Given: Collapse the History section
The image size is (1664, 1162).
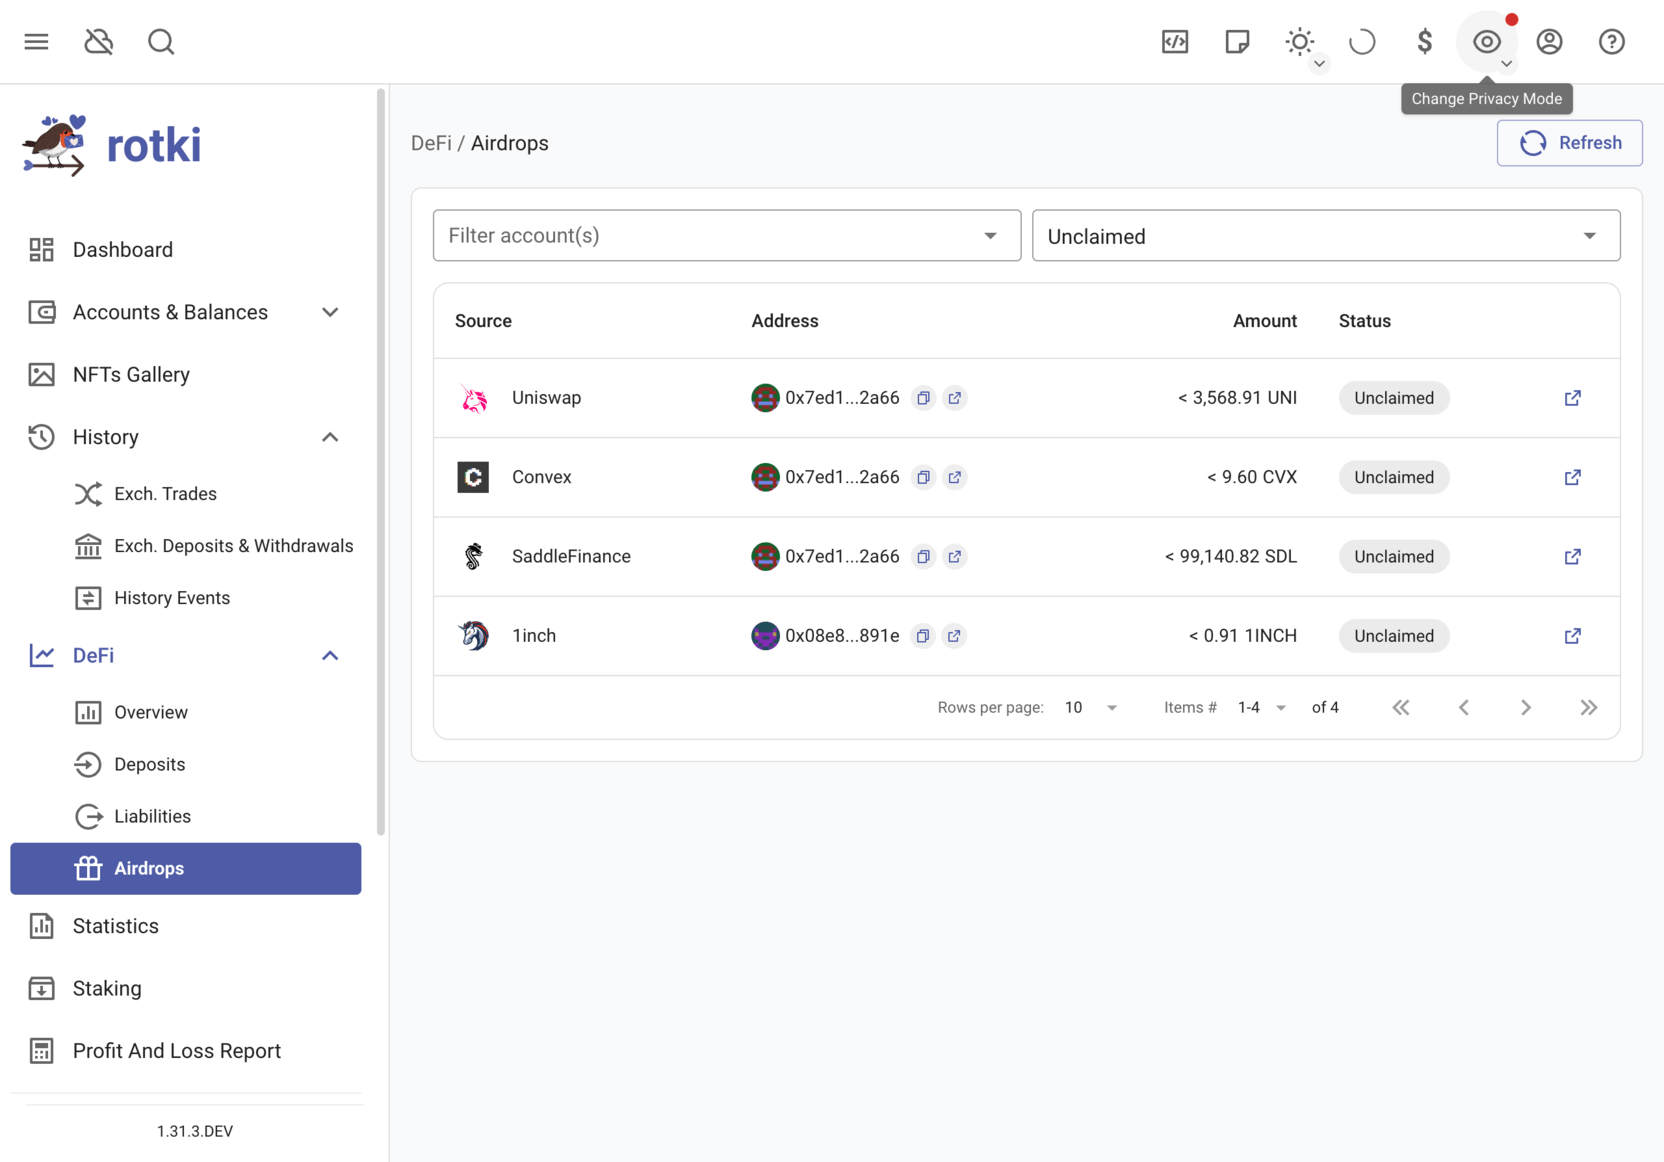Looking at the screenshot, I should pyautogui.click(x=186, y=437).
